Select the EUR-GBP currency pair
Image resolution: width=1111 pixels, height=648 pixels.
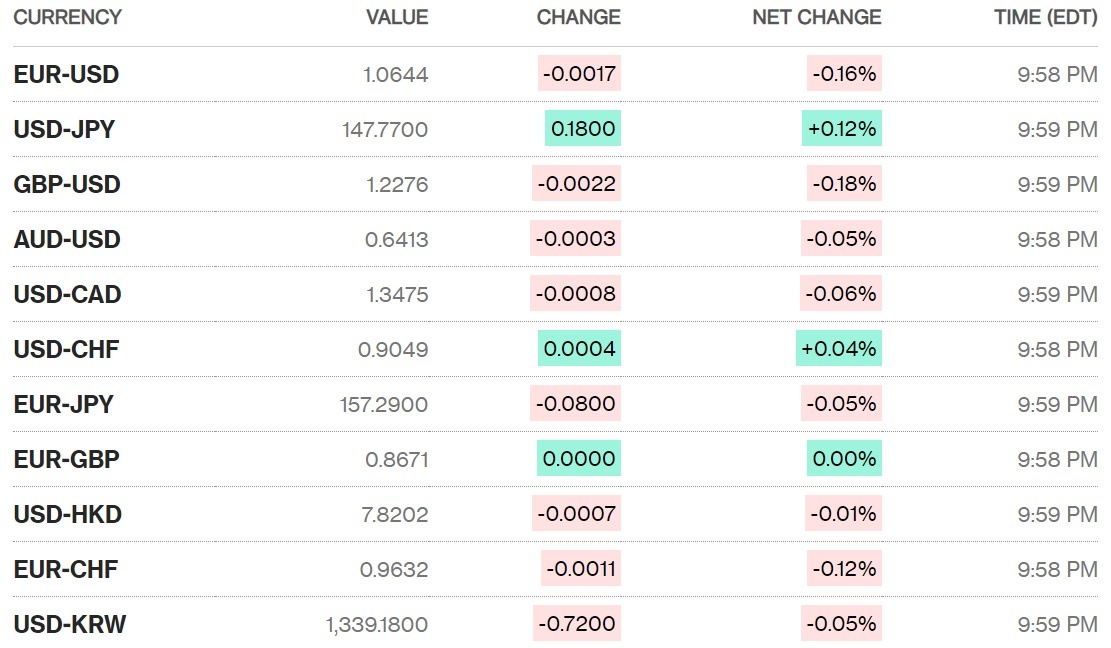pyautogui.click(x=66, y=459)
